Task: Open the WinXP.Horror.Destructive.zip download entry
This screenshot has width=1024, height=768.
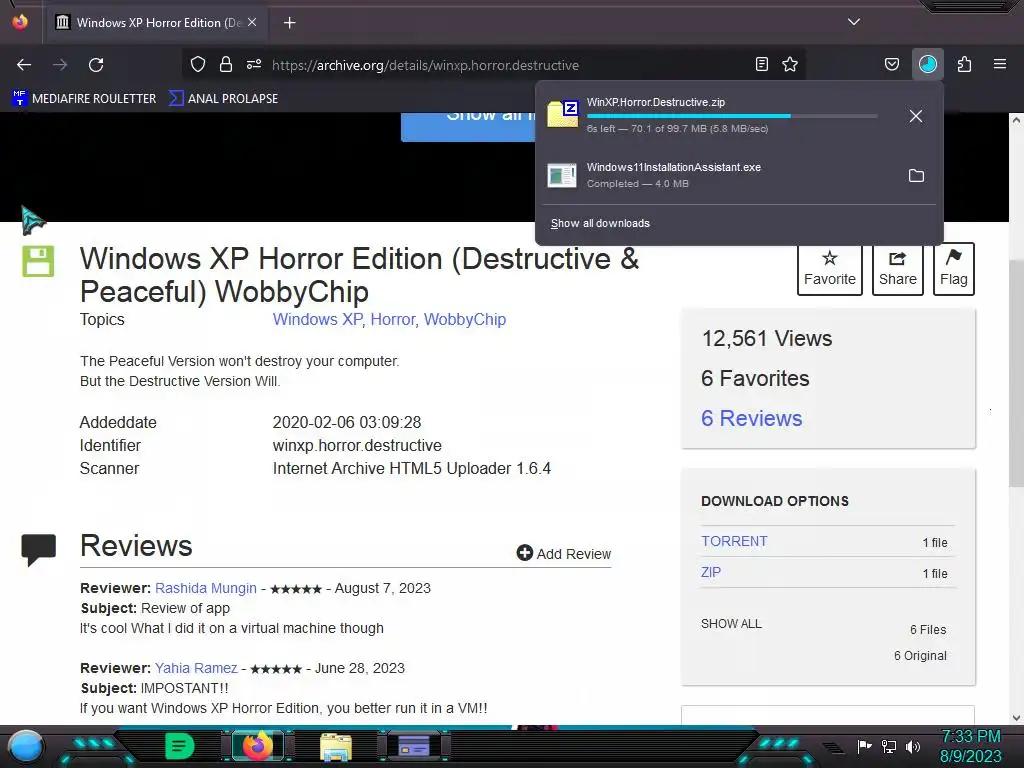Action: (x=718, y=116)
